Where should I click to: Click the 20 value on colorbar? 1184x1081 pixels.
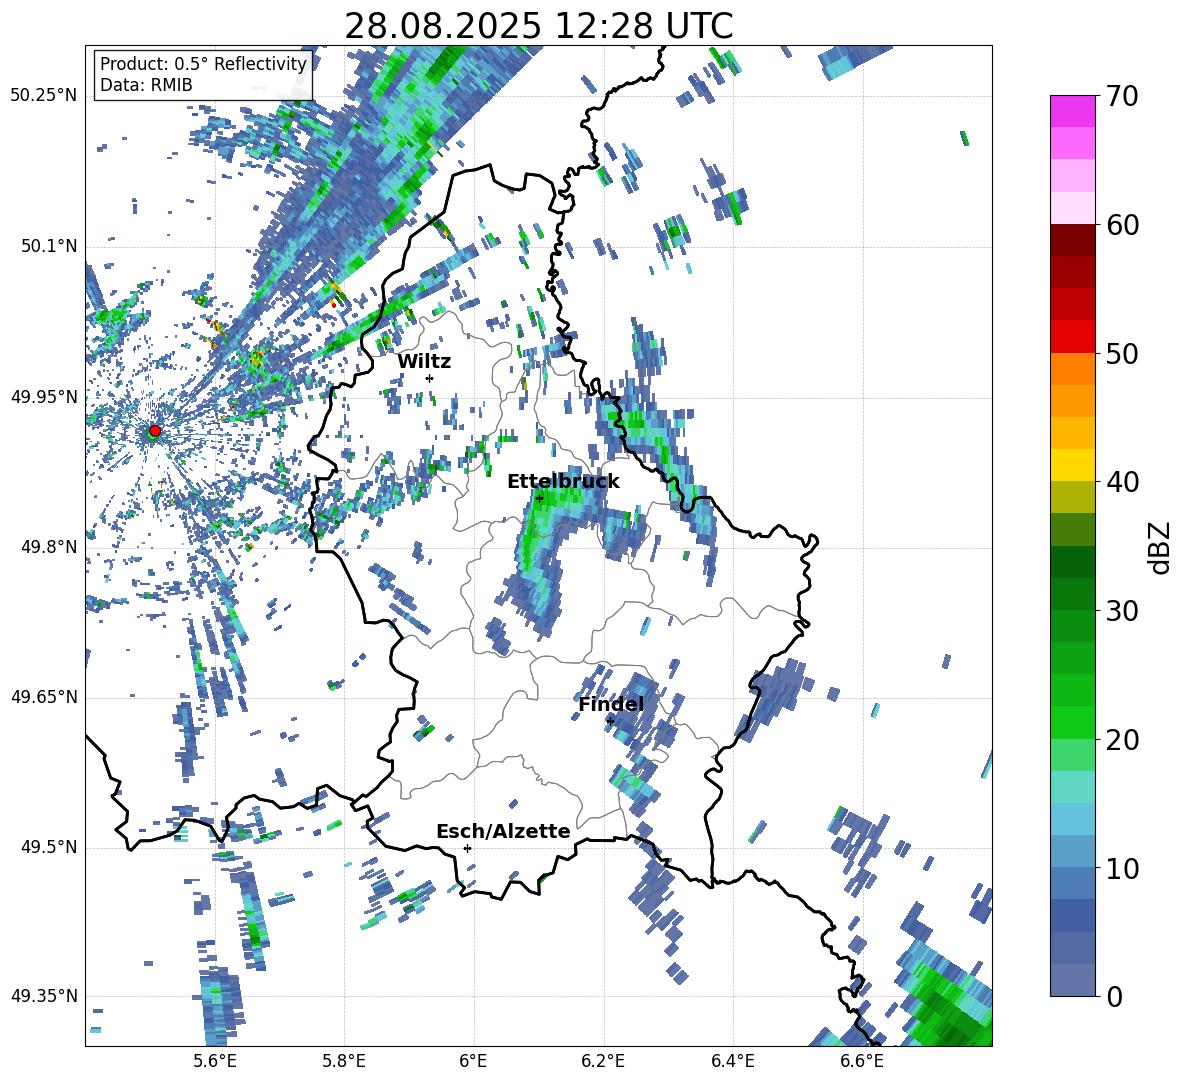[x=1121, y=740]
